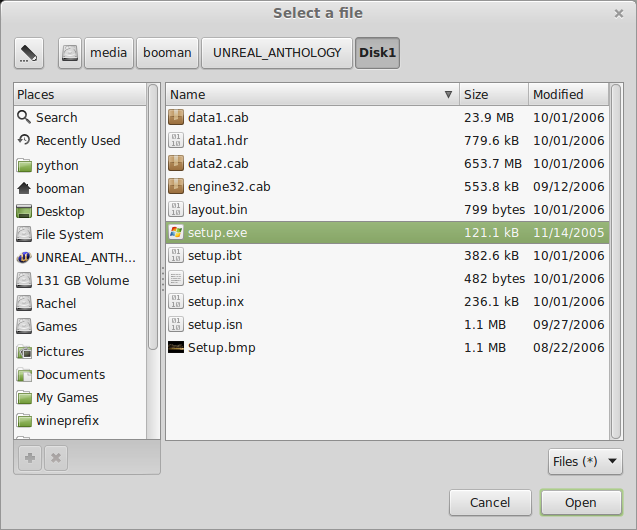Viewport: 637px width, 530px height.
Task: Click the remove bookmark X button
Action: click(56, 458)
